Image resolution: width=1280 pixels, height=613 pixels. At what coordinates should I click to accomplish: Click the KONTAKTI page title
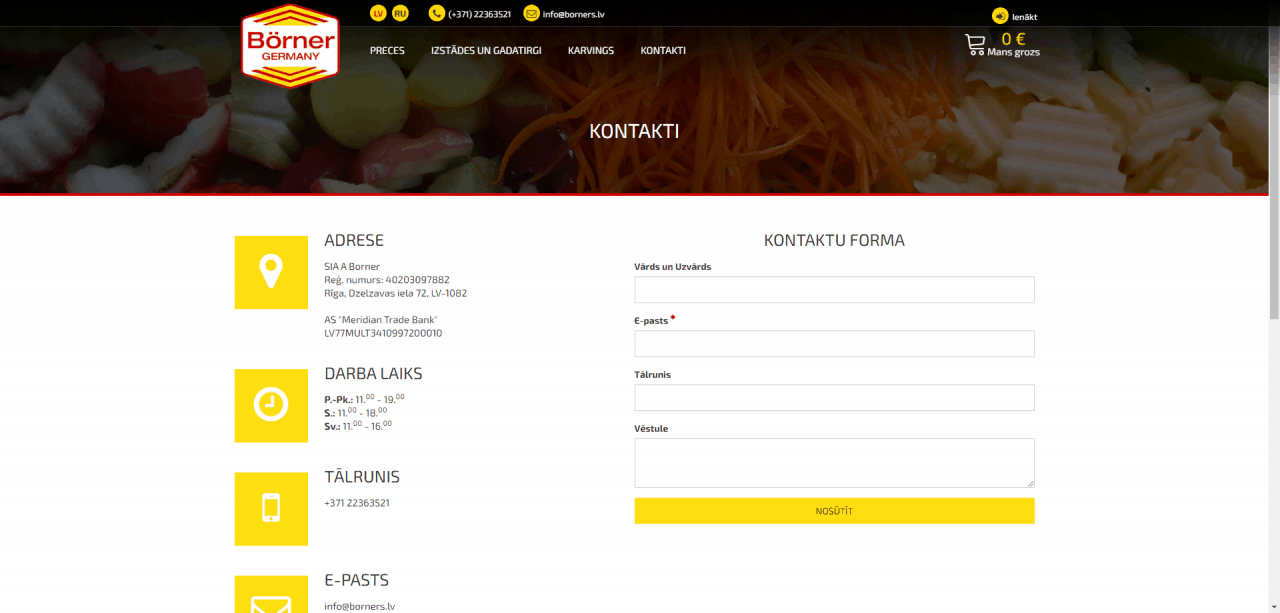pyautogui.click(x=634, y=131)
